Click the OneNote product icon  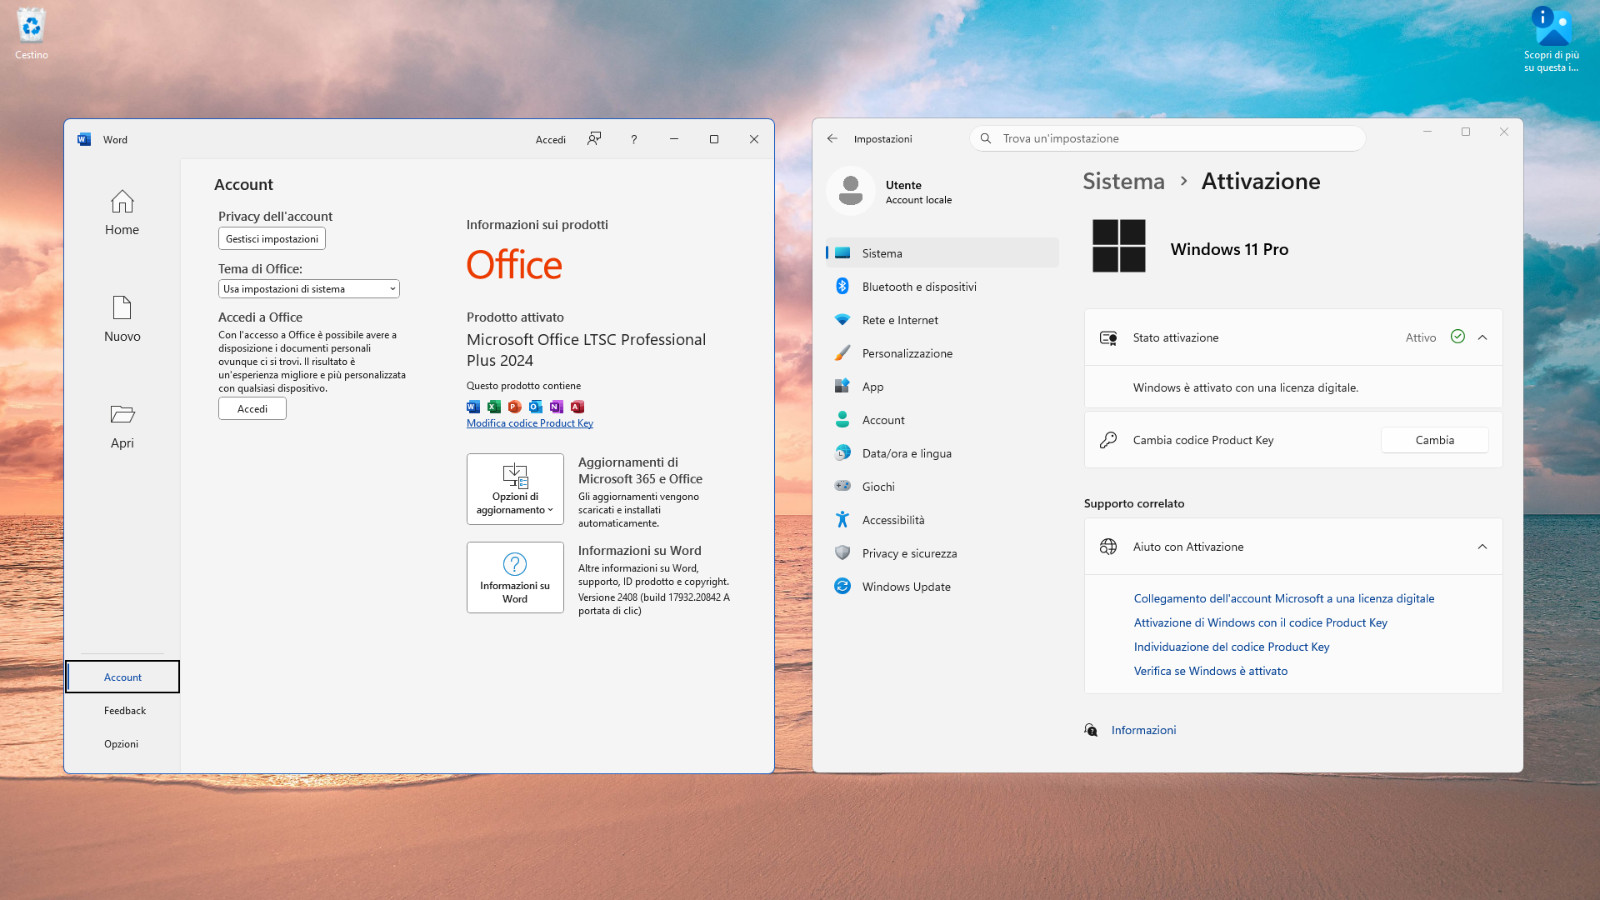pyautogui.click(x=557, y=406)
